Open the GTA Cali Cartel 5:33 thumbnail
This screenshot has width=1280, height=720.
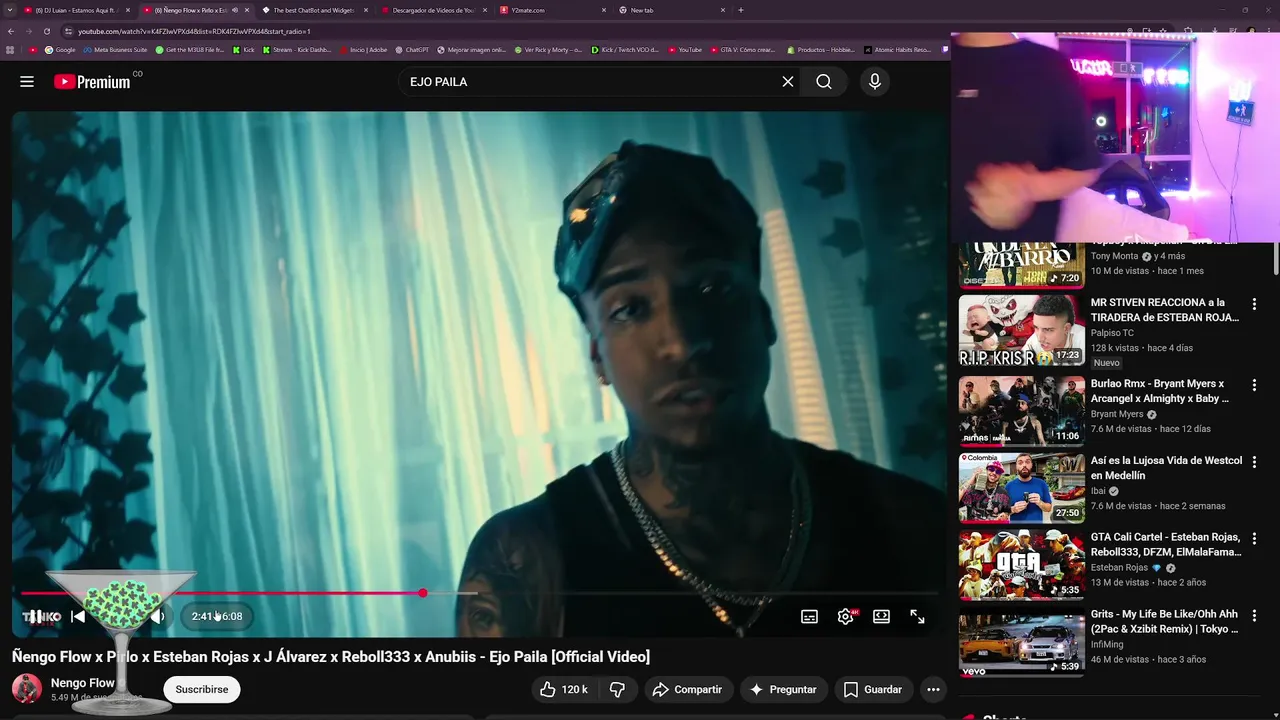[x=1022, y=565]
